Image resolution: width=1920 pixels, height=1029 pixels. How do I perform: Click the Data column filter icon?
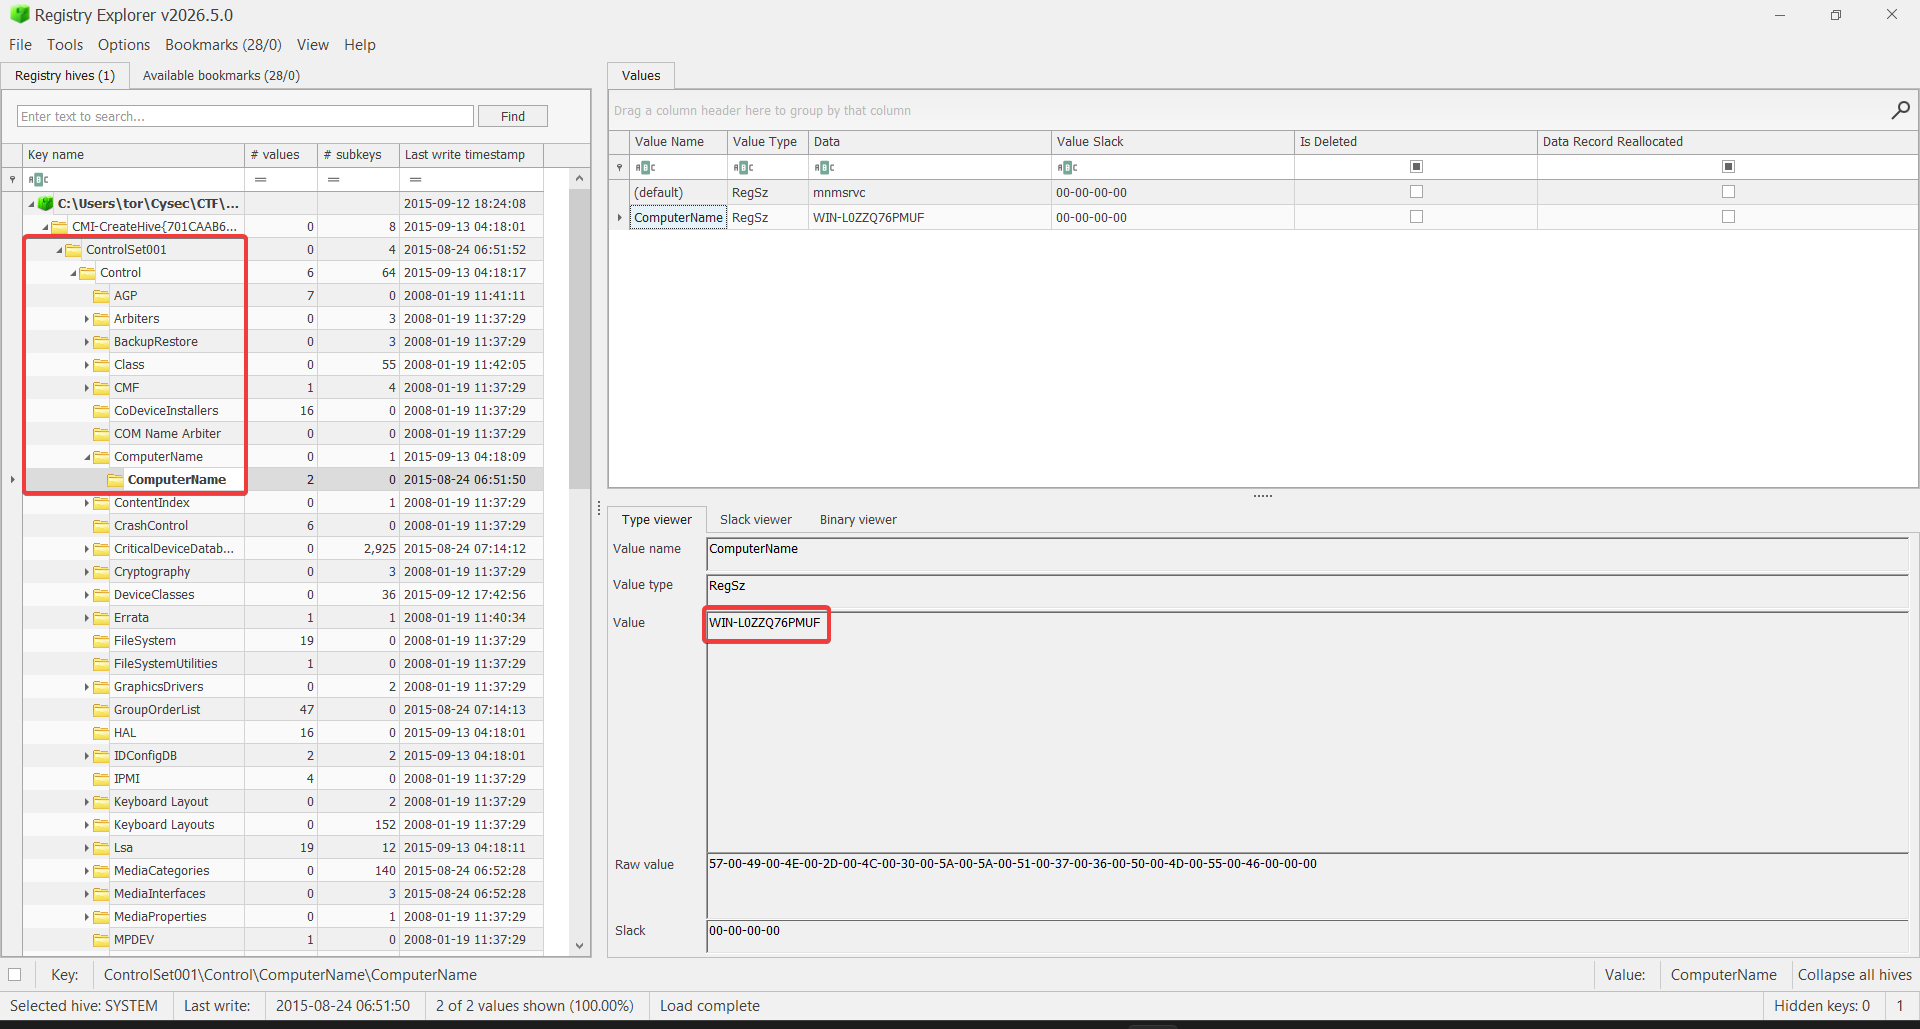(824, 167)
